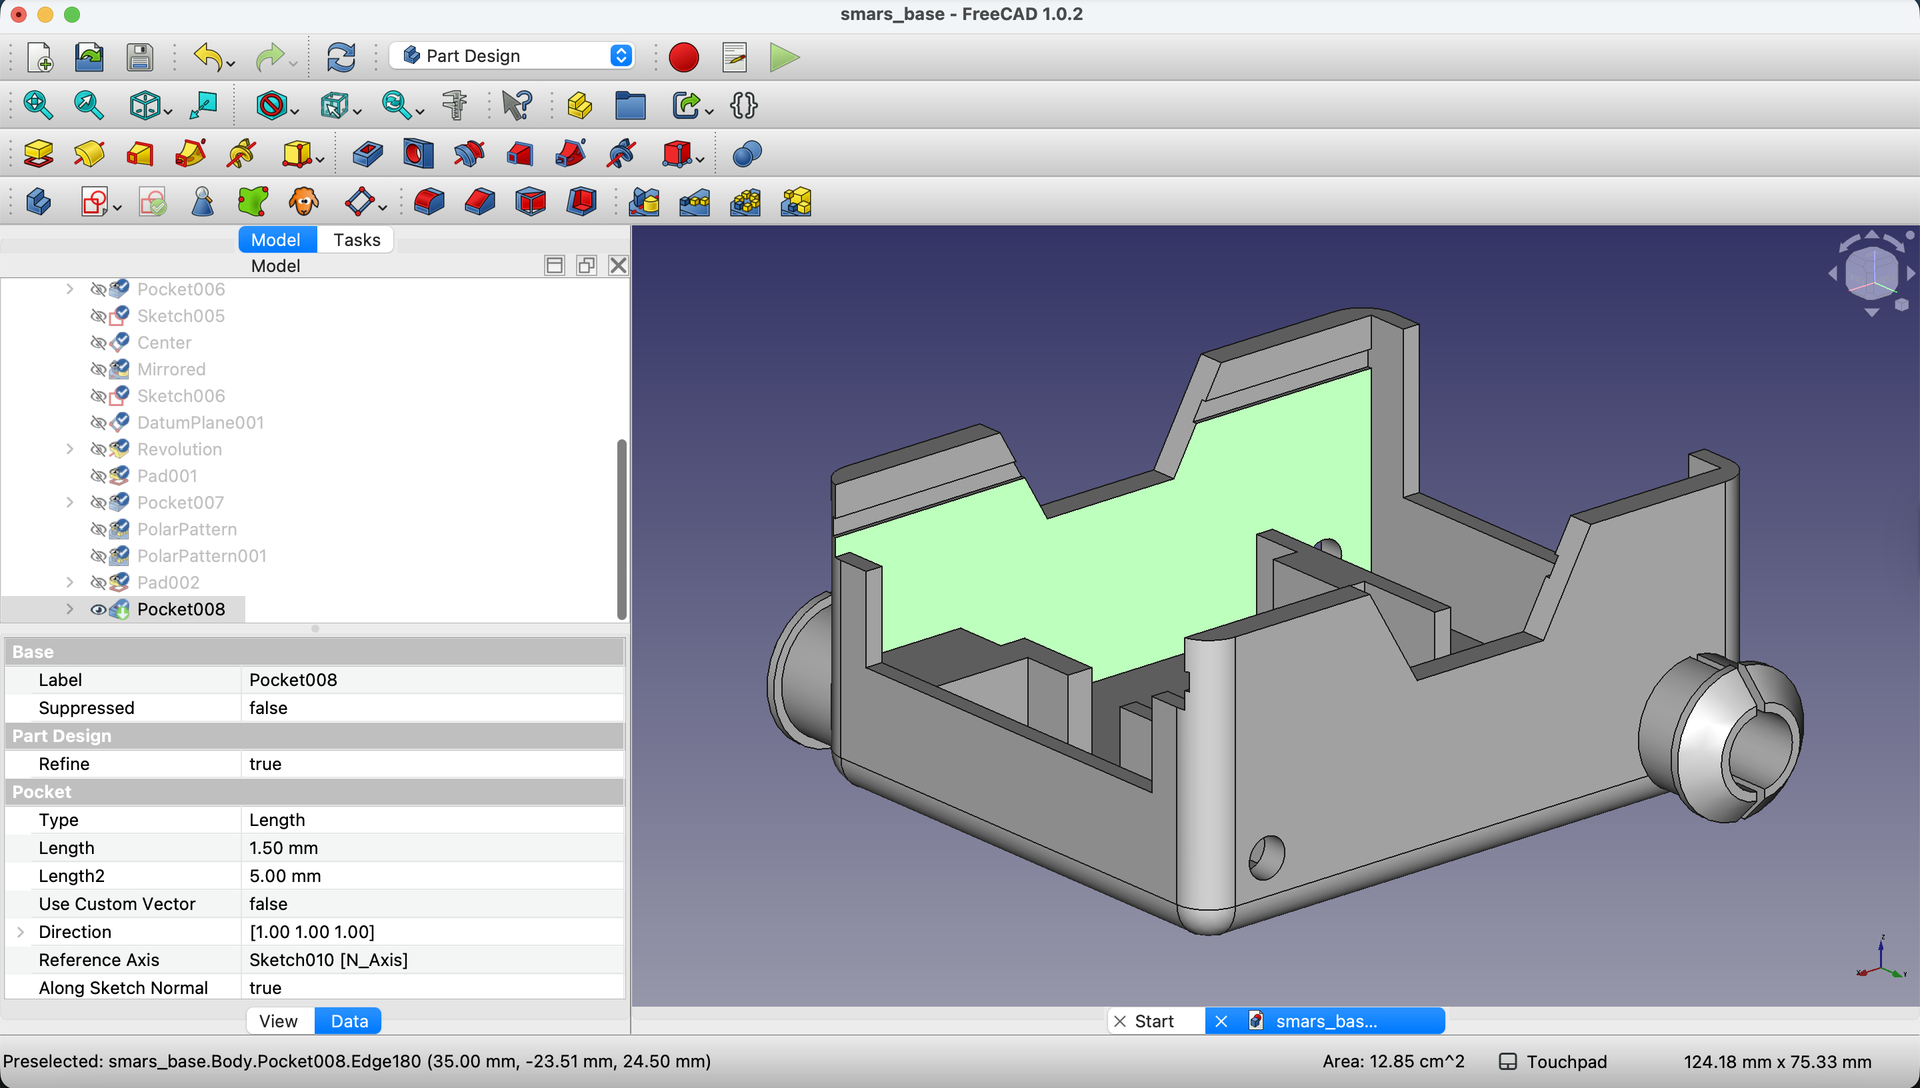Open the Measure tool icon
Screen dimensions: 1920x1088
click(x=455, y=105)
